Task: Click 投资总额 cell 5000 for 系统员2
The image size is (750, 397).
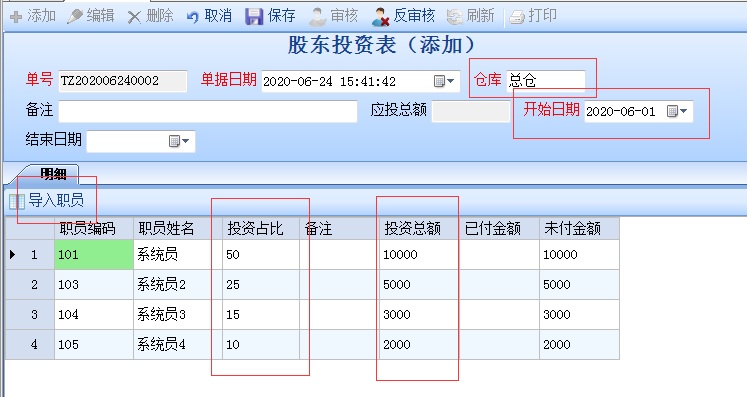Action: pyautogui.click(x=419, y=285)
